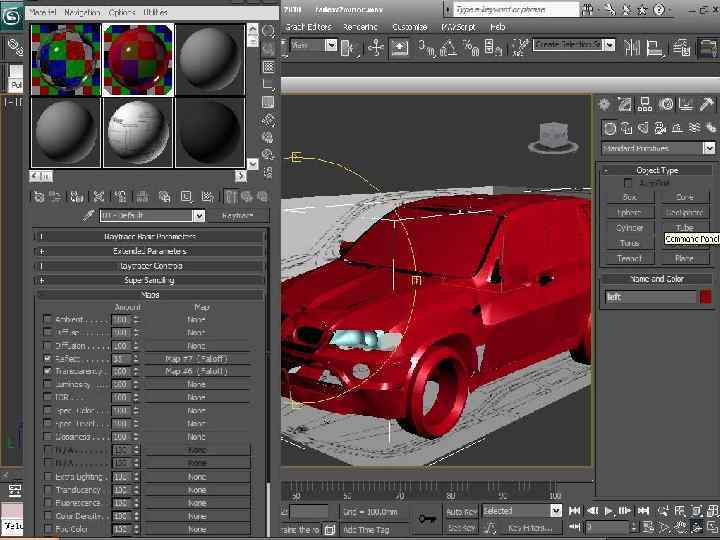The image size is (720, 540).
Task: Expand the Extended Parameters rollout
Action: (x=150, y=251)
